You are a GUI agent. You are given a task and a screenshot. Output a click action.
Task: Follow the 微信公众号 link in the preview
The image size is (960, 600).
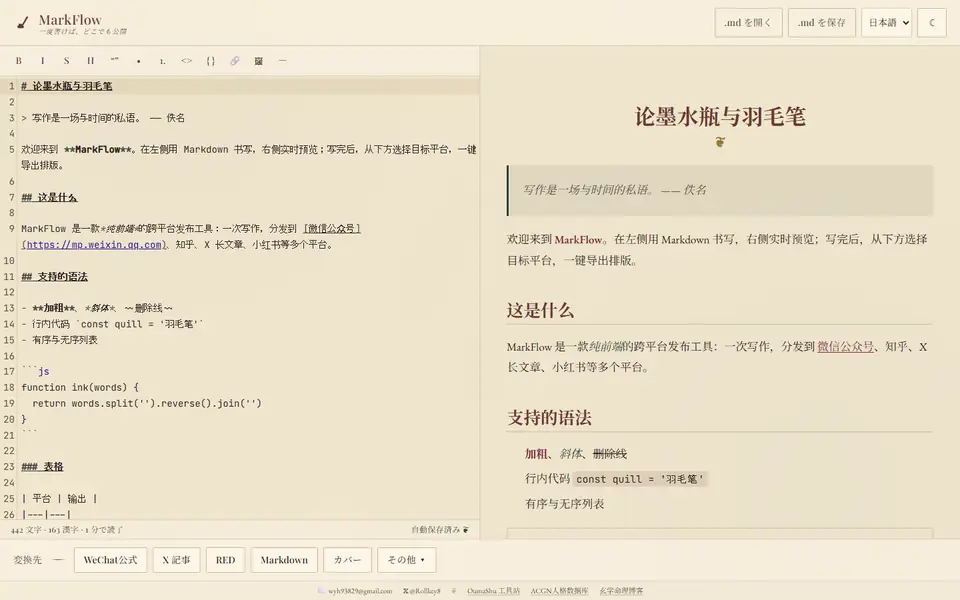coord(846,347)
